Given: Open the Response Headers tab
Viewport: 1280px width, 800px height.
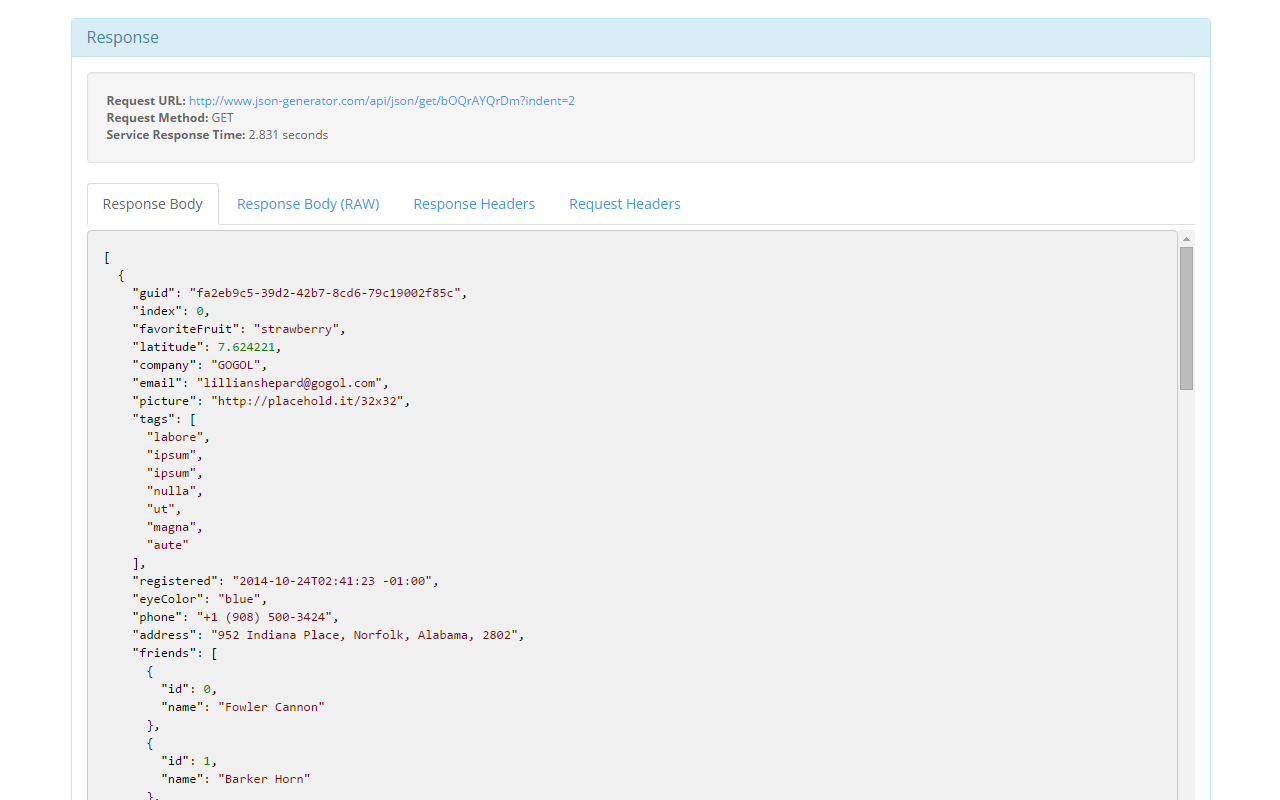Looking at the screenshot, I should (474, 204).
